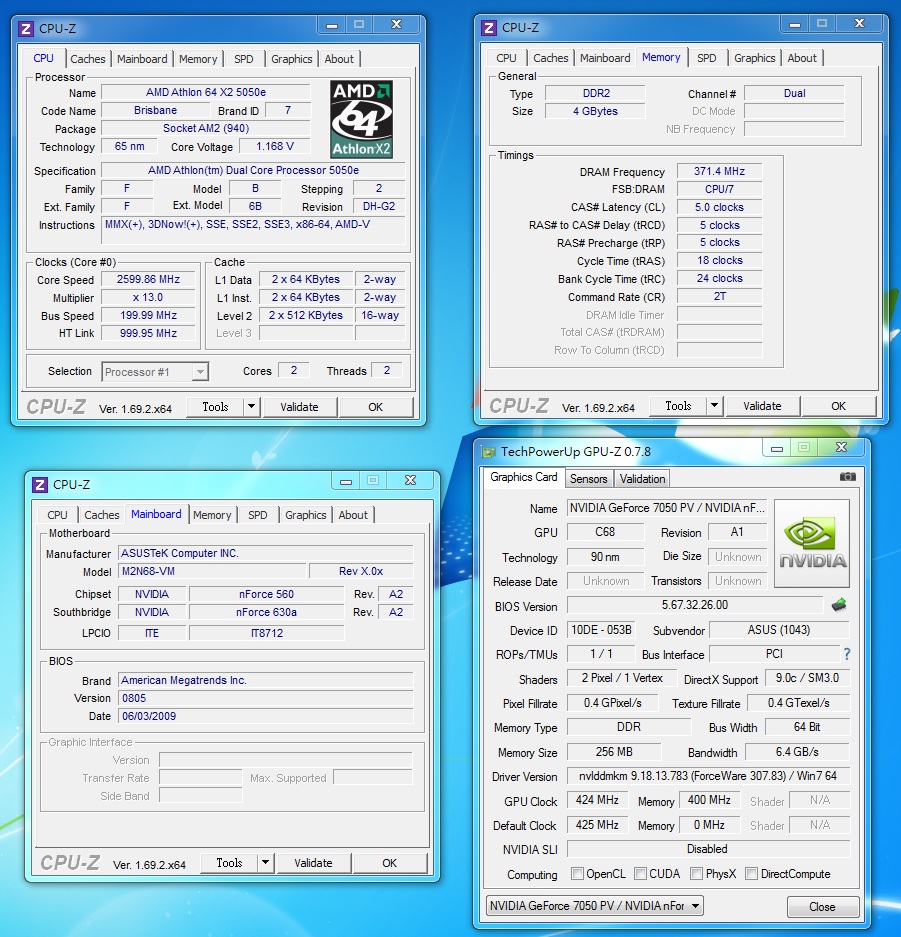Select Mainboard tab in CPU window
The height and width of the screenshot is (937, 901).
[142, 59]
